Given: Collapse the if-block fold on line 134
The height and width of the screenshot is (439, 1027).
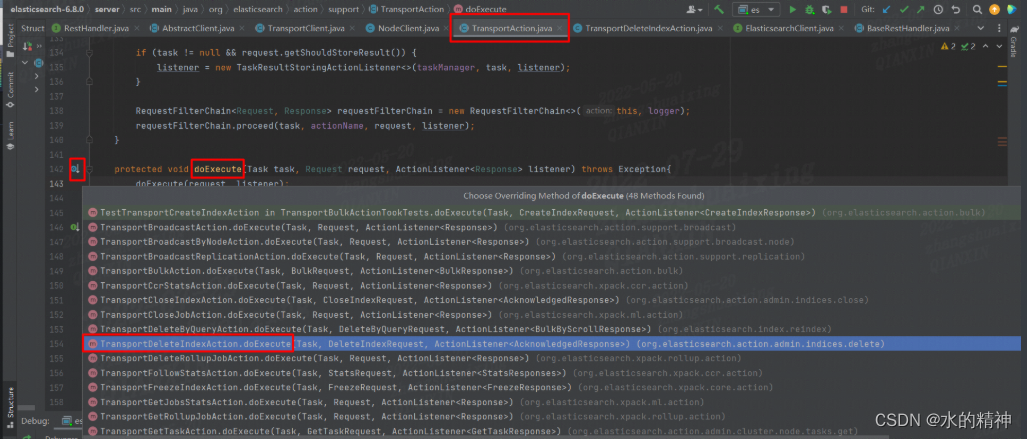Looking at the screenshot, I should pyautogui.click(x=89, y=52).
